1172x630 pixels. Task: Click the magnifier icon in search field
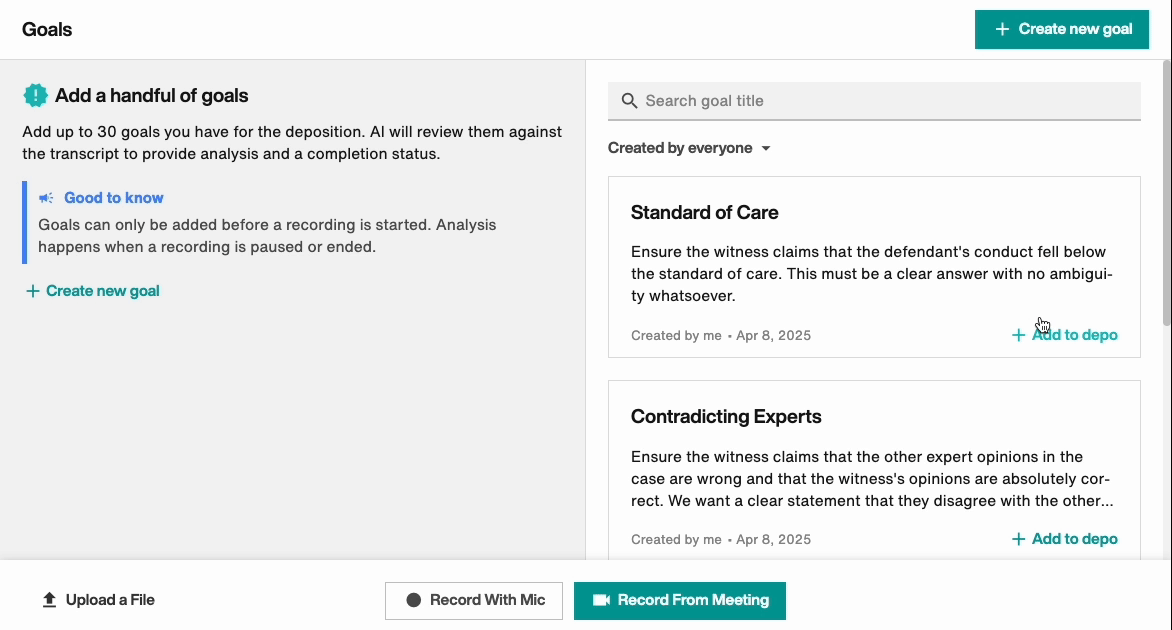(x=629, y=101)
